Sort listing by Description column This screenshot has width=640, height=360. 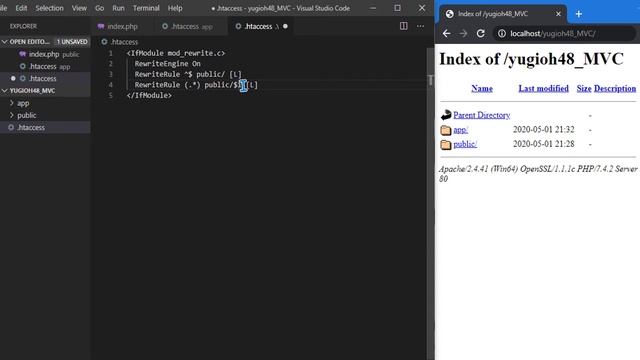(615, 89)
